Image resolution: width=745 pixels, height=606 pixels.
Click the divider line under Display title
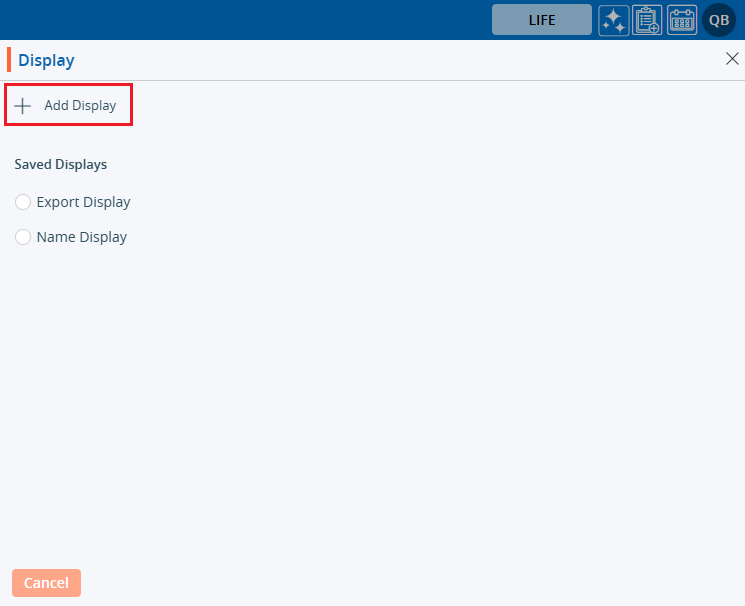tap(370, 80)
